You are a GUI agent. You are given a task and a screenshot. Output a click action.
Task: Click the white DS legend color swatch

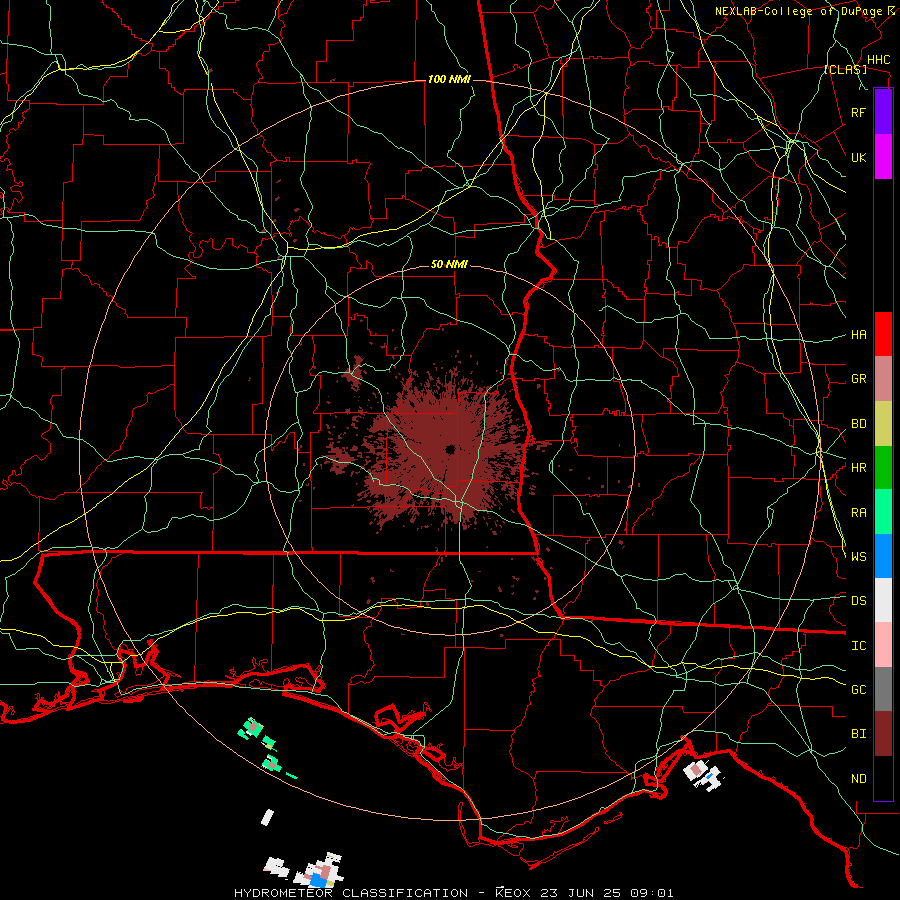pos(883,600)
